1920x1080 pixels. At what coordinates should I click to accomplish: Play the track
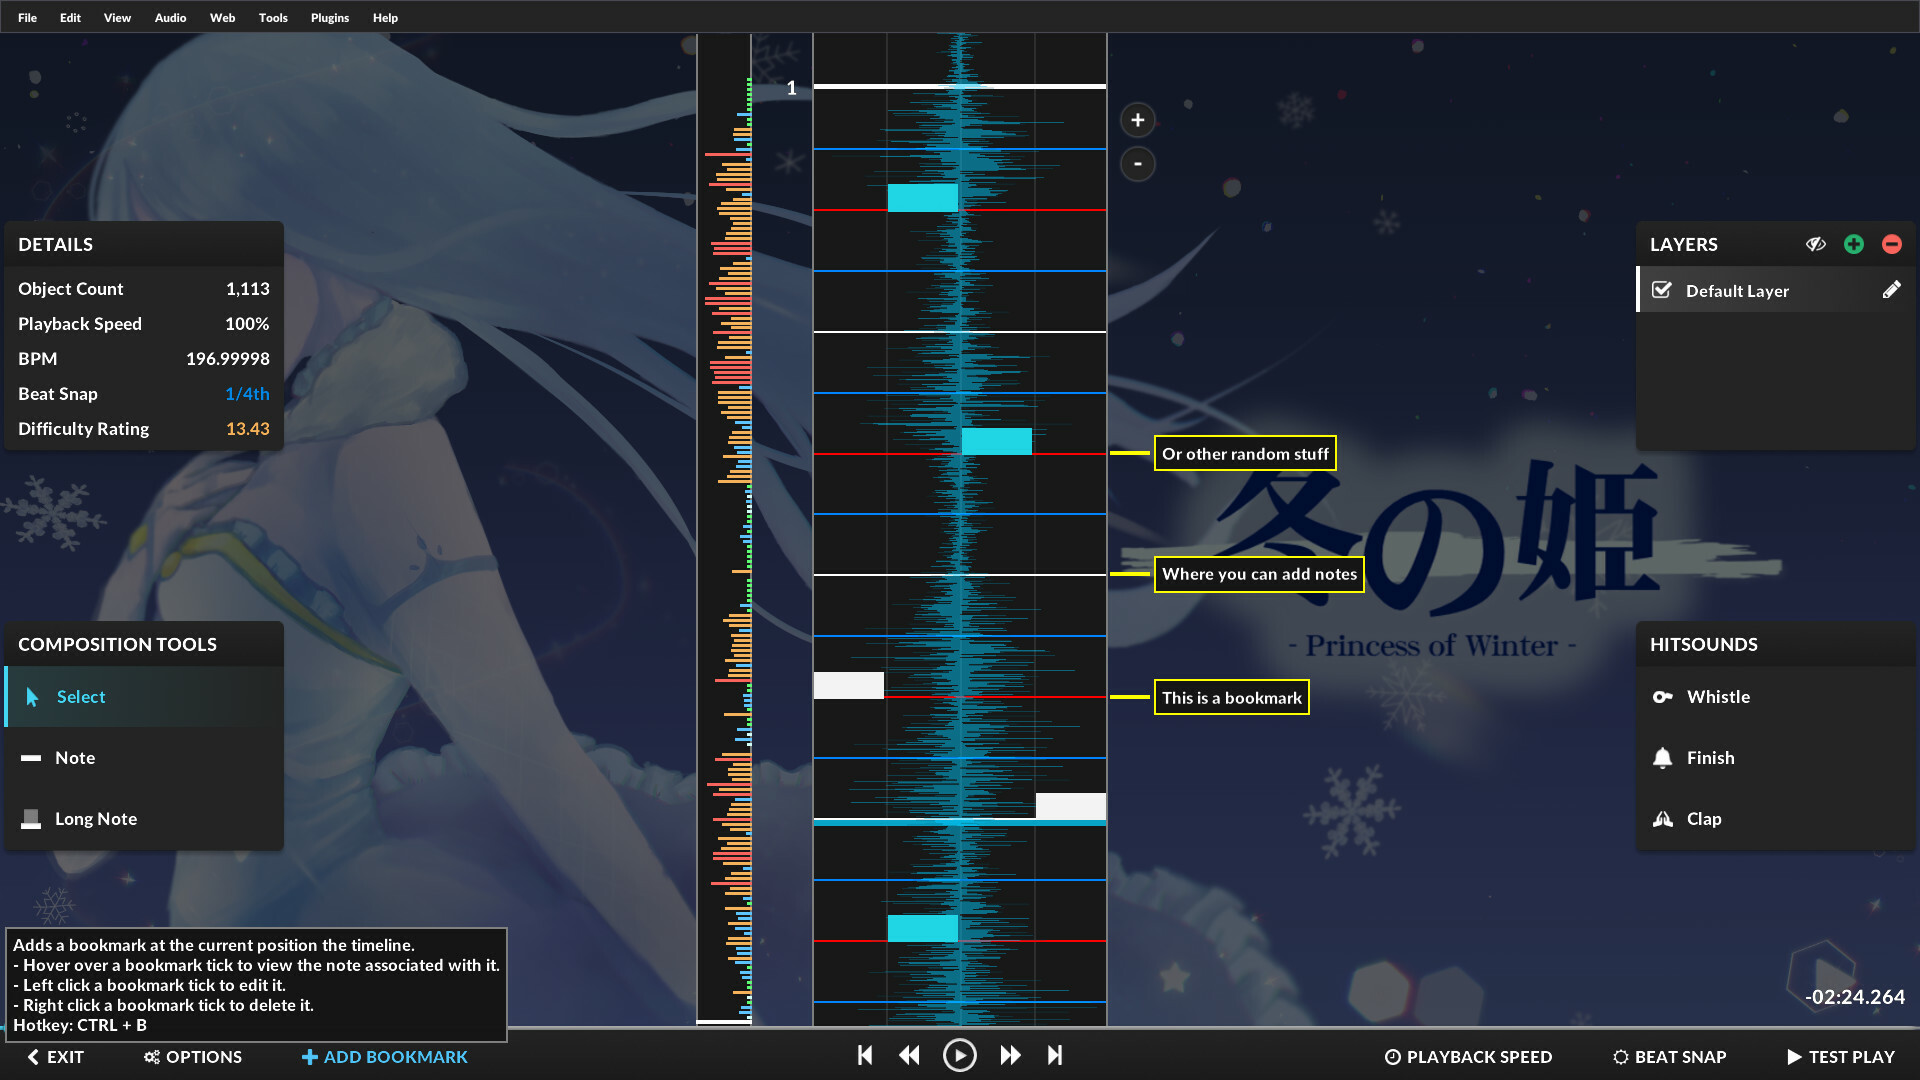pos(960,1055)
